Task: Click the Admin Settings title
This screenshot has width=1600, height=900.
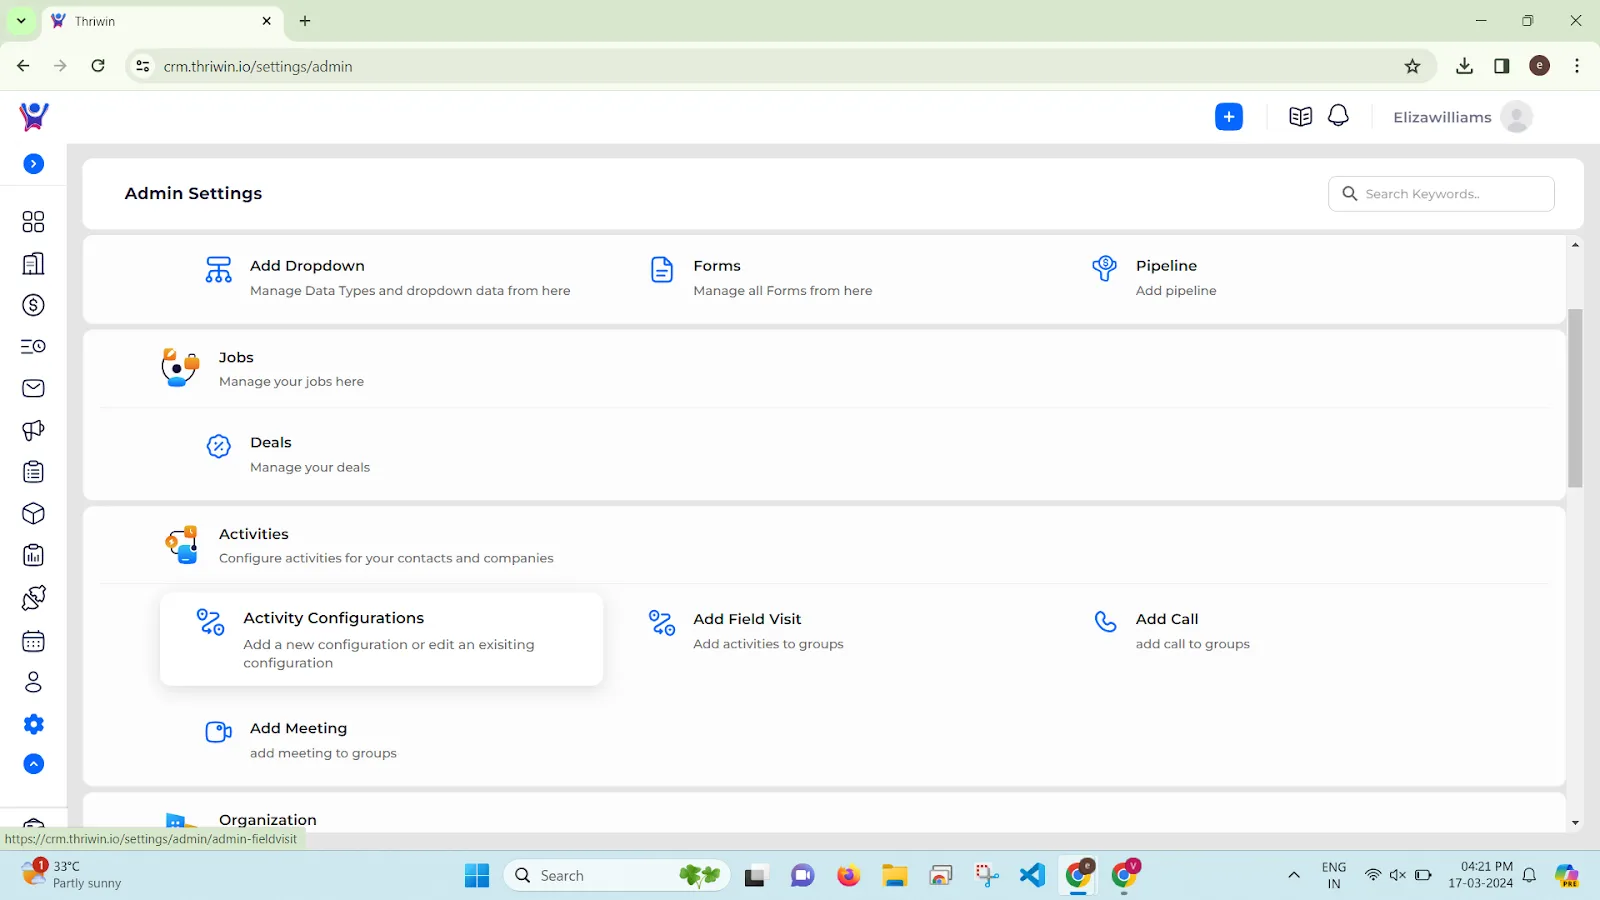Action: 193,193
